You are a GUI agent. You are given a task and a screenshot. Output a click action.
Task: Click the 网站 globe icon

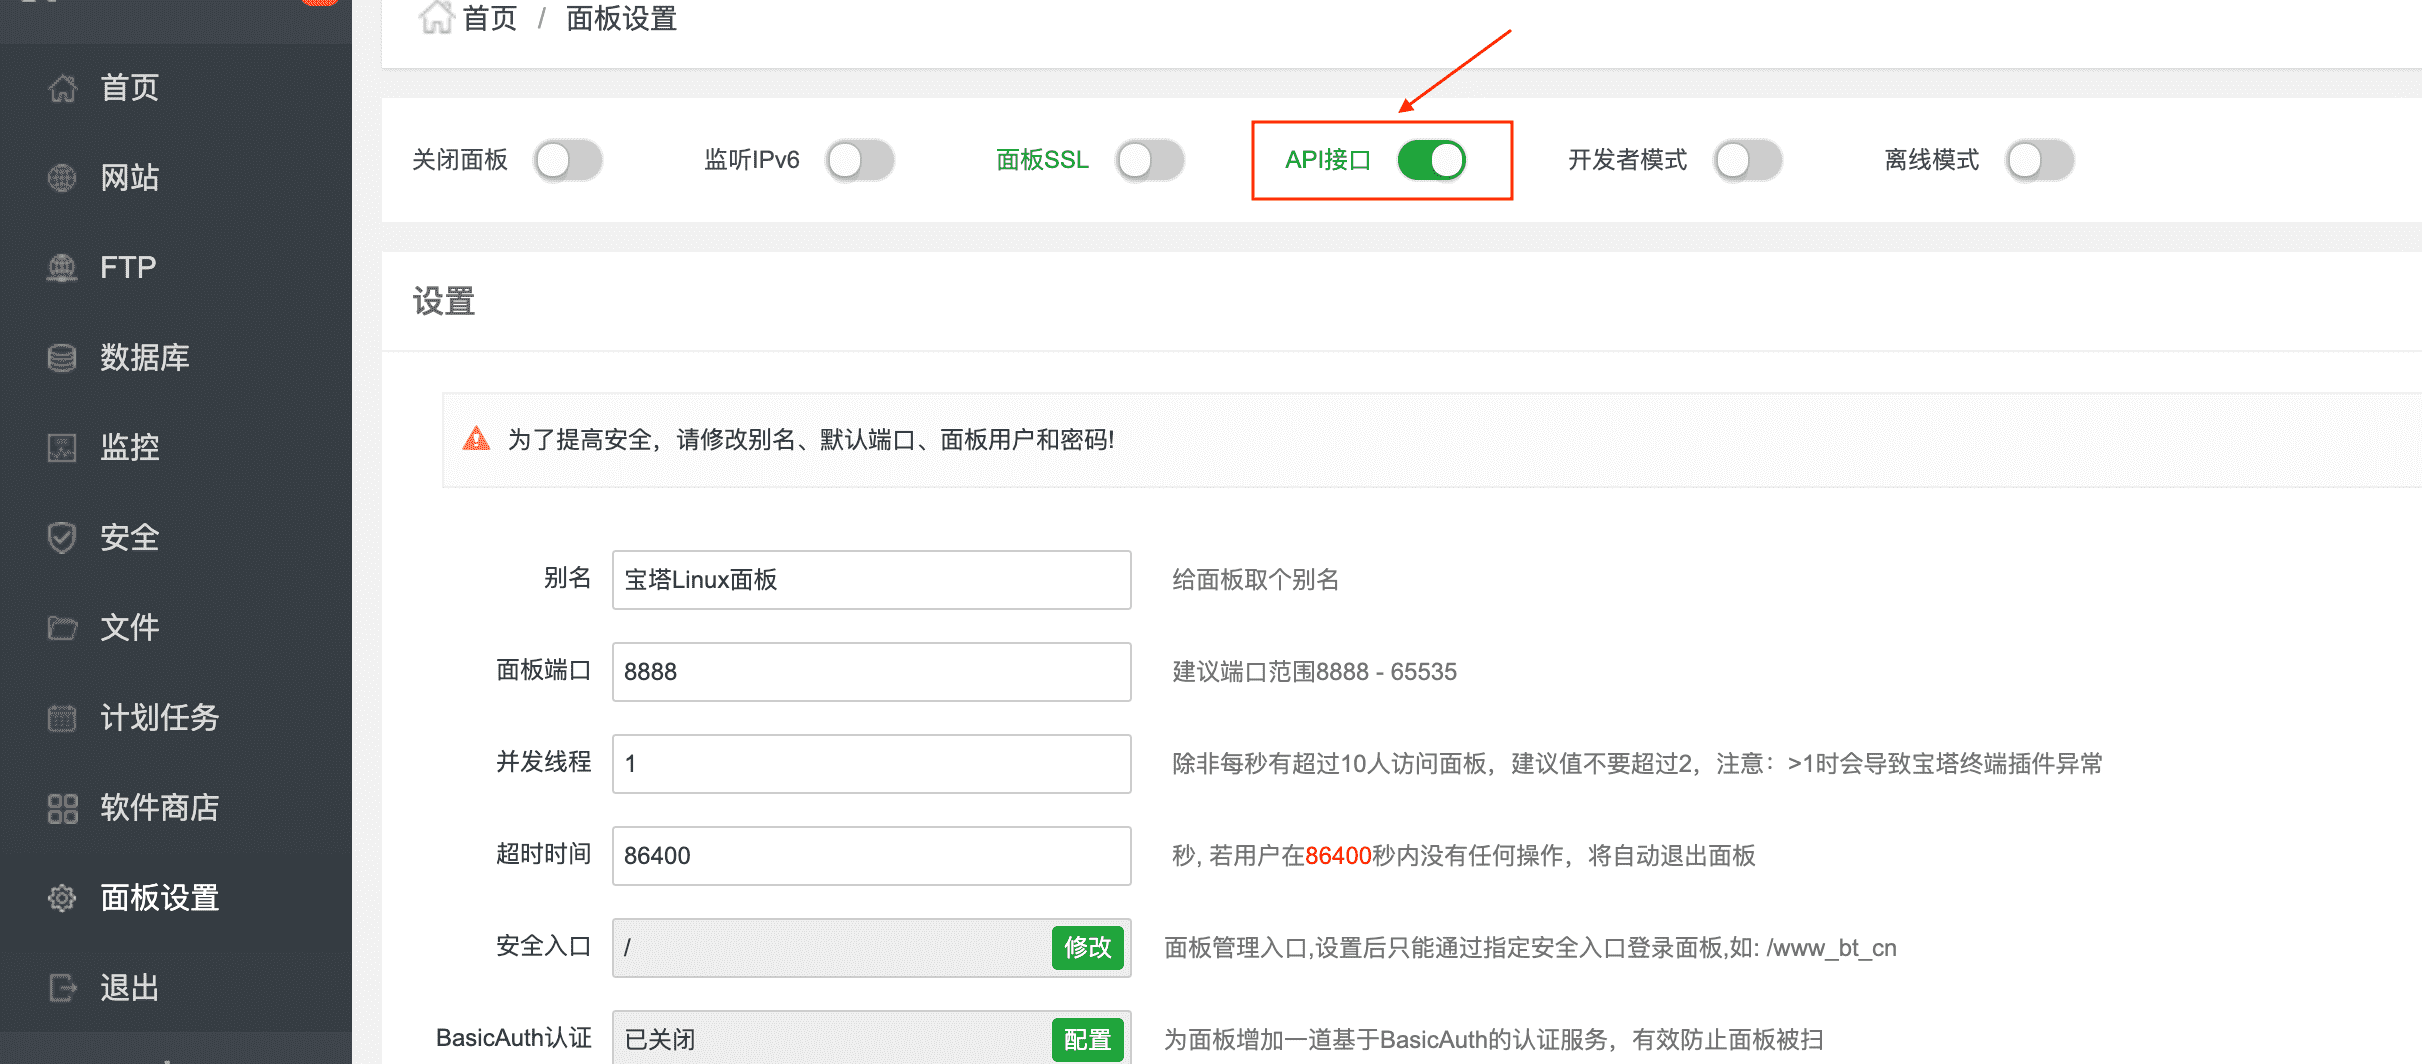[62, 178]
